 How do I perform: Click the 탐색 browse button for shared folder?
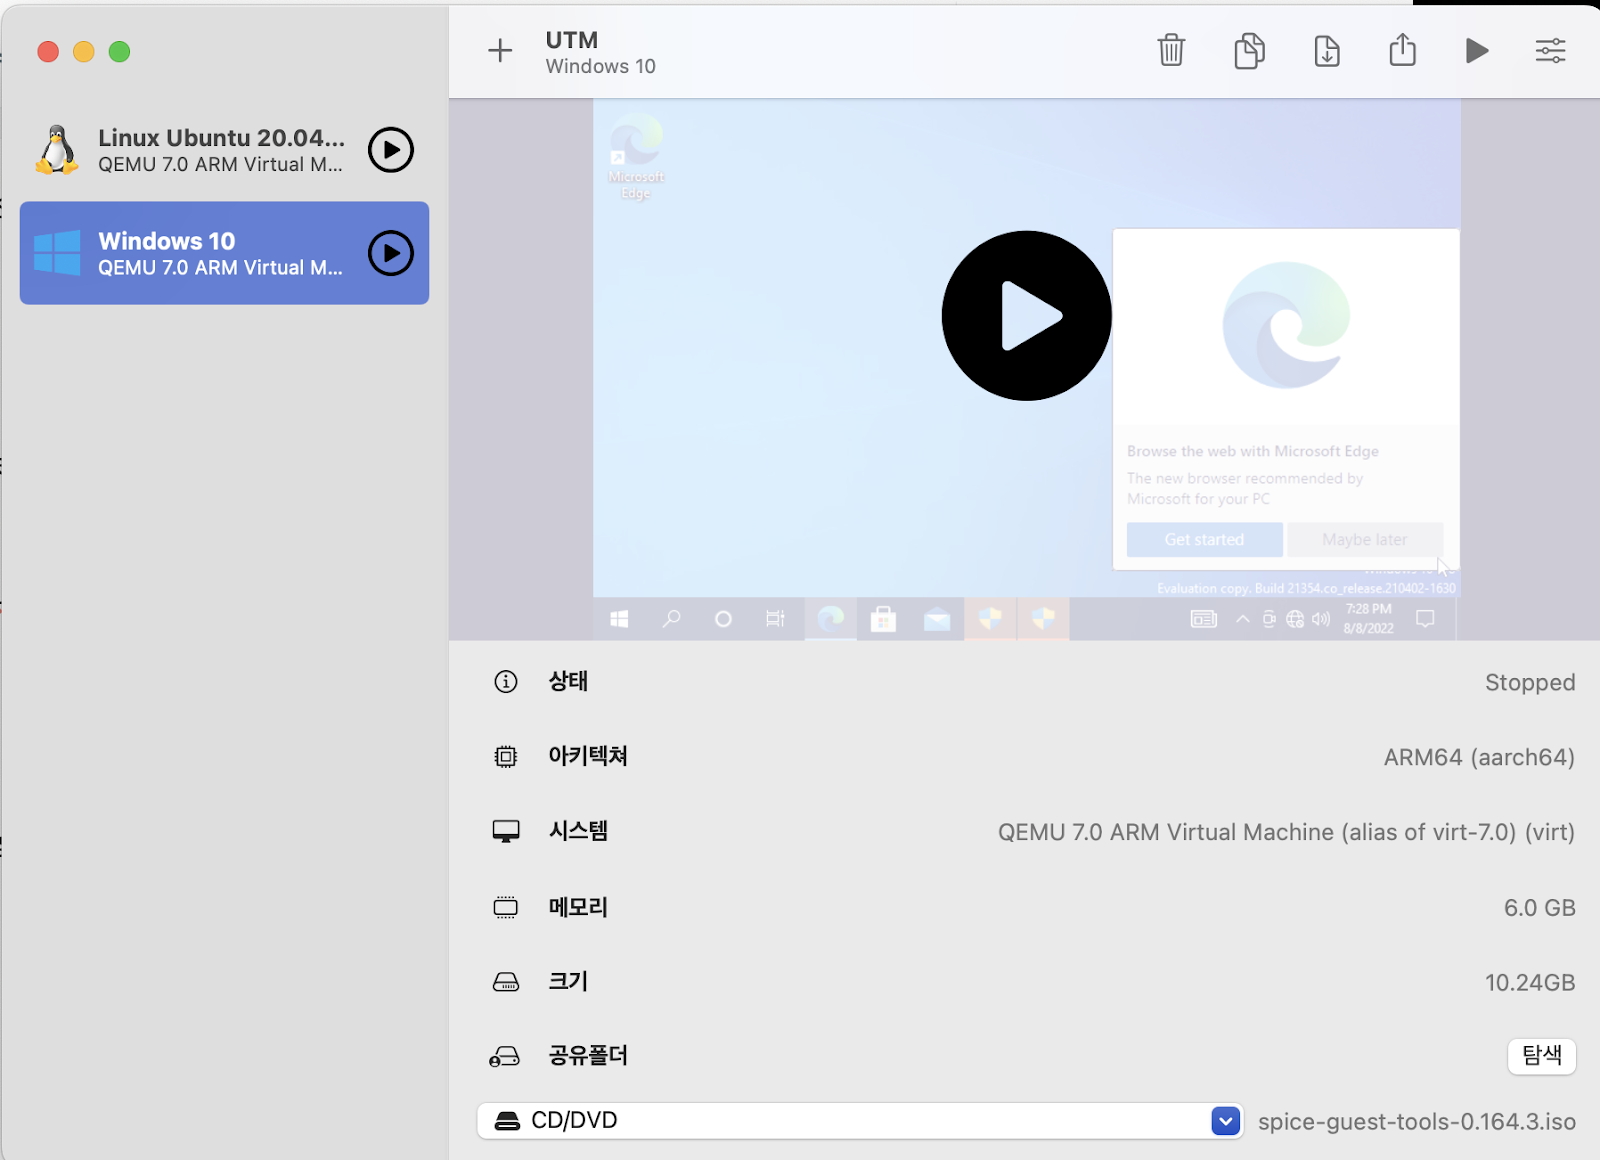tap(1542, 1055)
